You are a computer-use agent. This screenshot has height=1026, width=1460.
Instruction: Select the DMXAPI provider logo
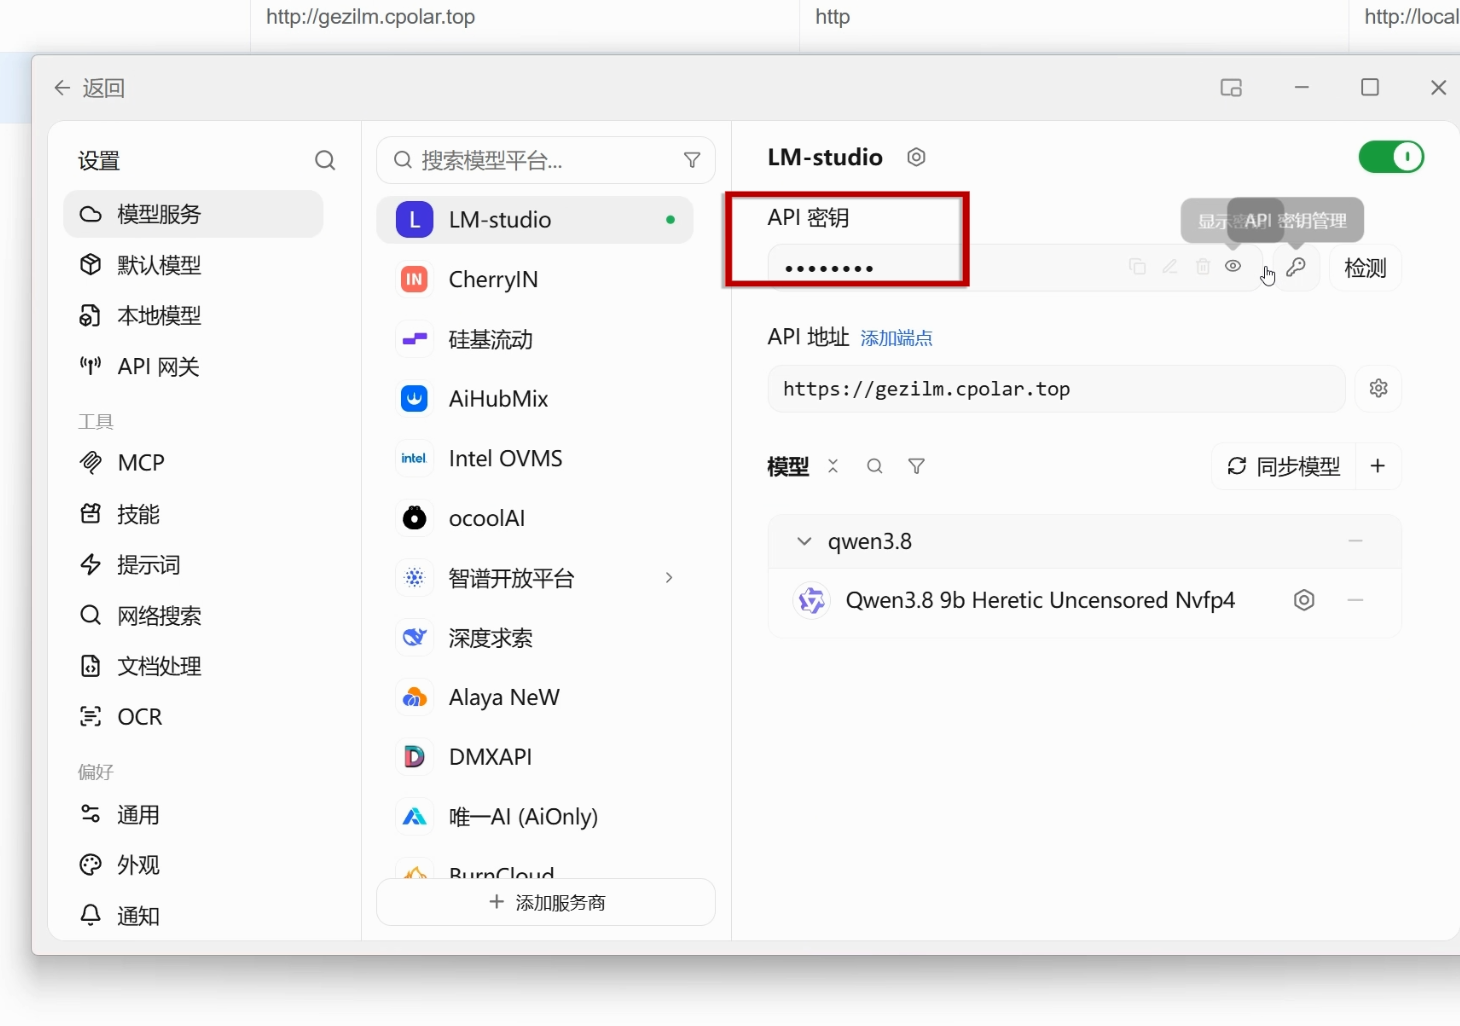coord(414,757)
